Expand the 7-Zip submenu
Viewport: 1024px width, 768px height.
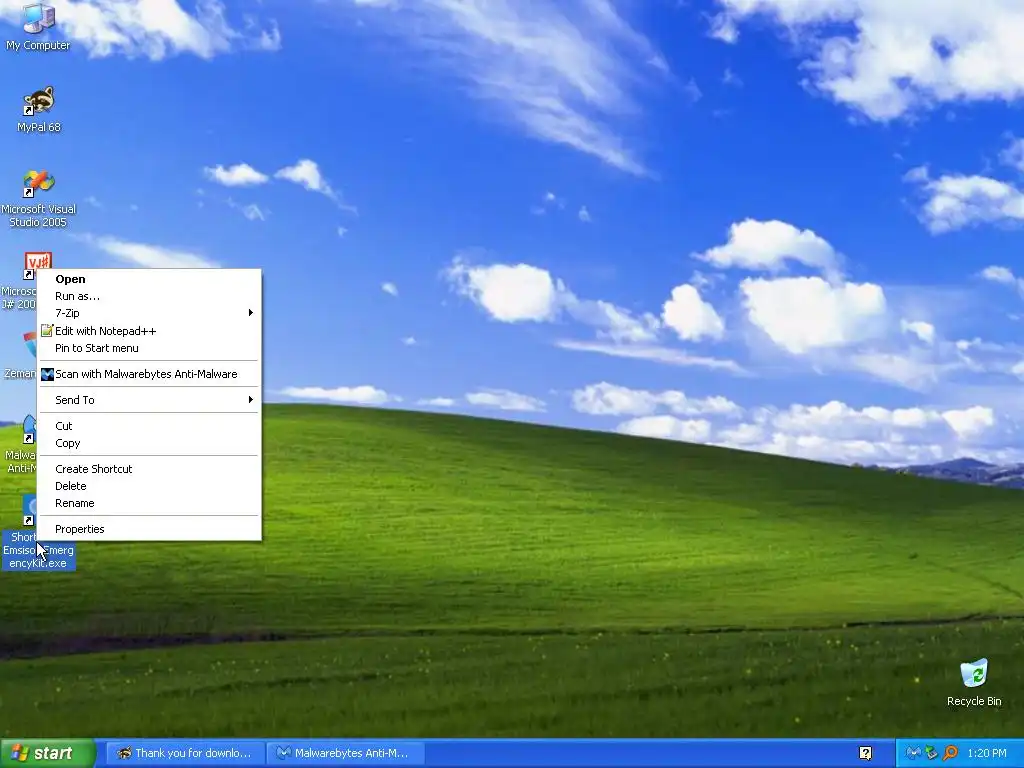click(150, 313)
